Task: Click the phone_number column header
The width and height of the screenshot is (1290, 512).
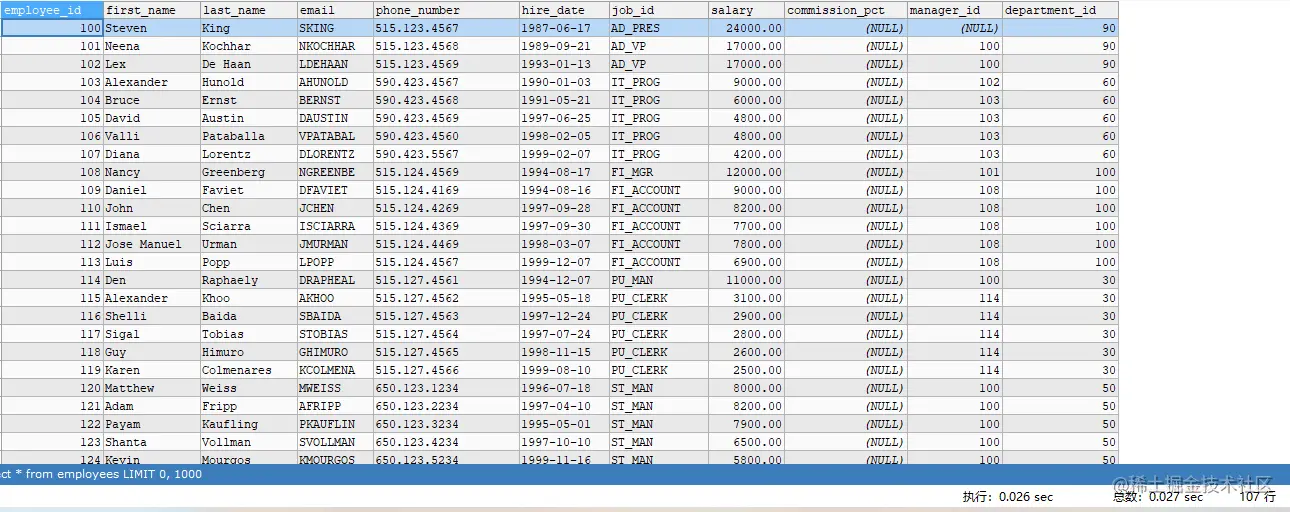Action: (446, 10)
